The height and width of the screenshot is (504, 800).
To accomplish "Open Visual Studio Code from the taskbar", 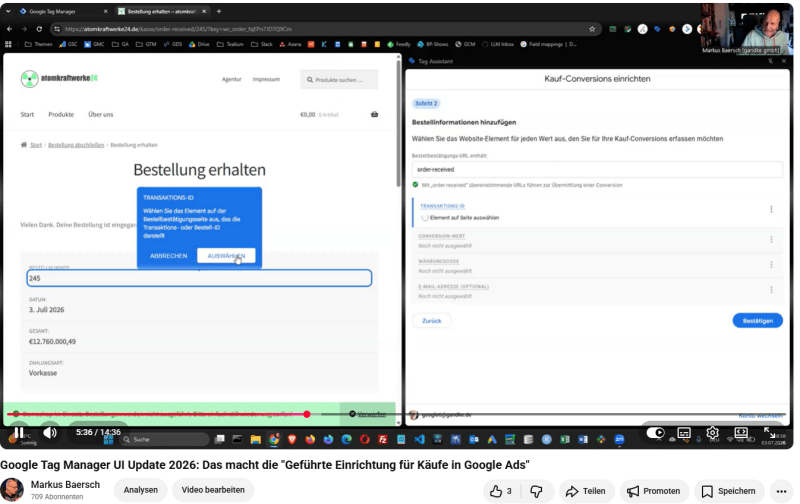I will click(419, 439).
